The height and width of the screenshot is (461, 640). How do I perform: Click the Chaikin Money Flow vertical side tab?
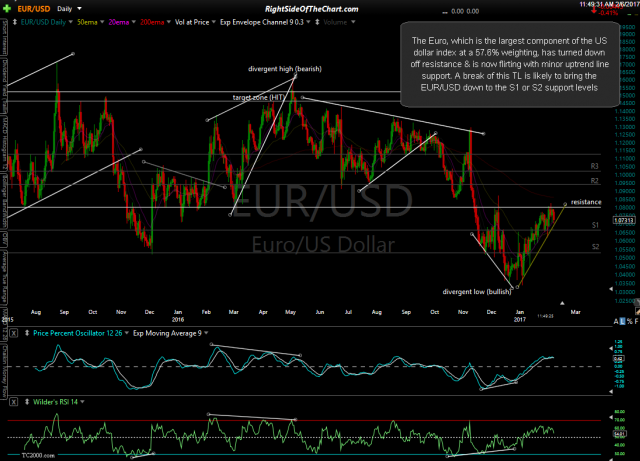click(5, 372)
